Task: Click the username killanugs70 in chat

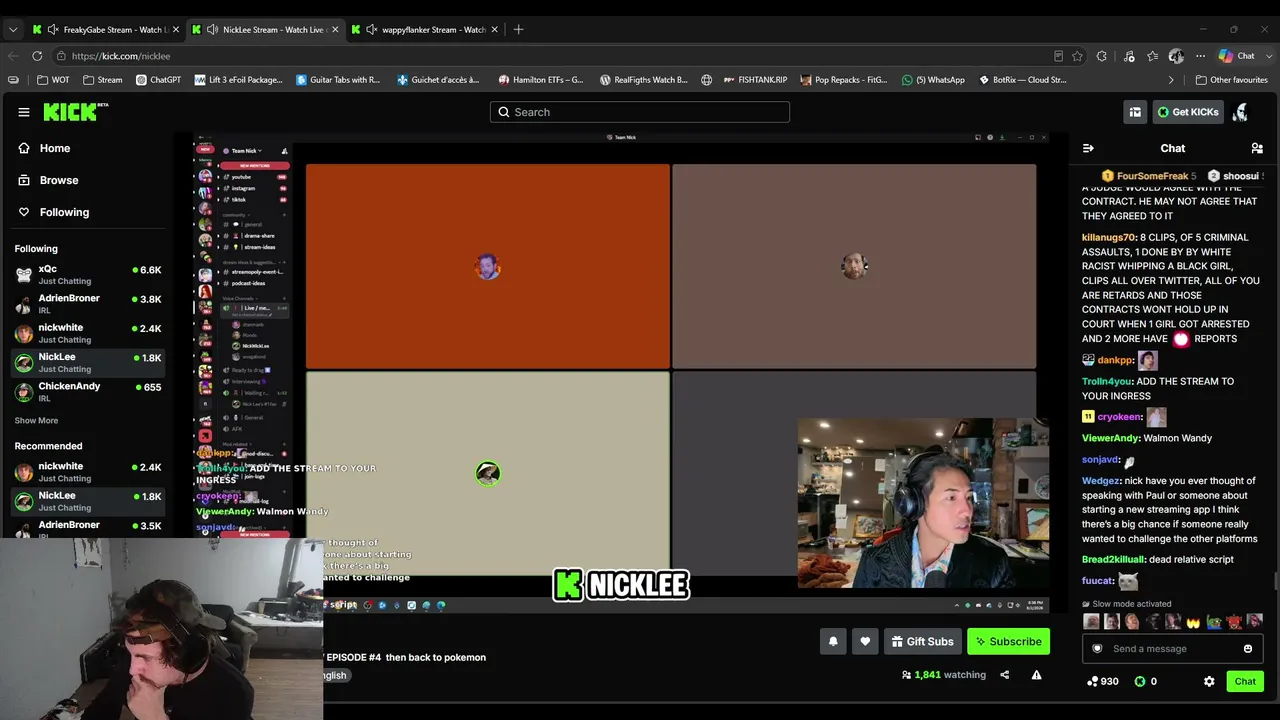Action: click(1110, 238)
